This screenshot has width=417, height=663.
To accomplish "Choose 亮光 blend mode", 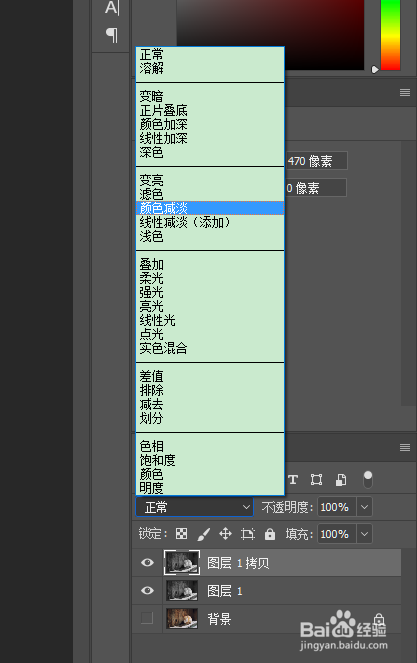I will click(210, 306).
